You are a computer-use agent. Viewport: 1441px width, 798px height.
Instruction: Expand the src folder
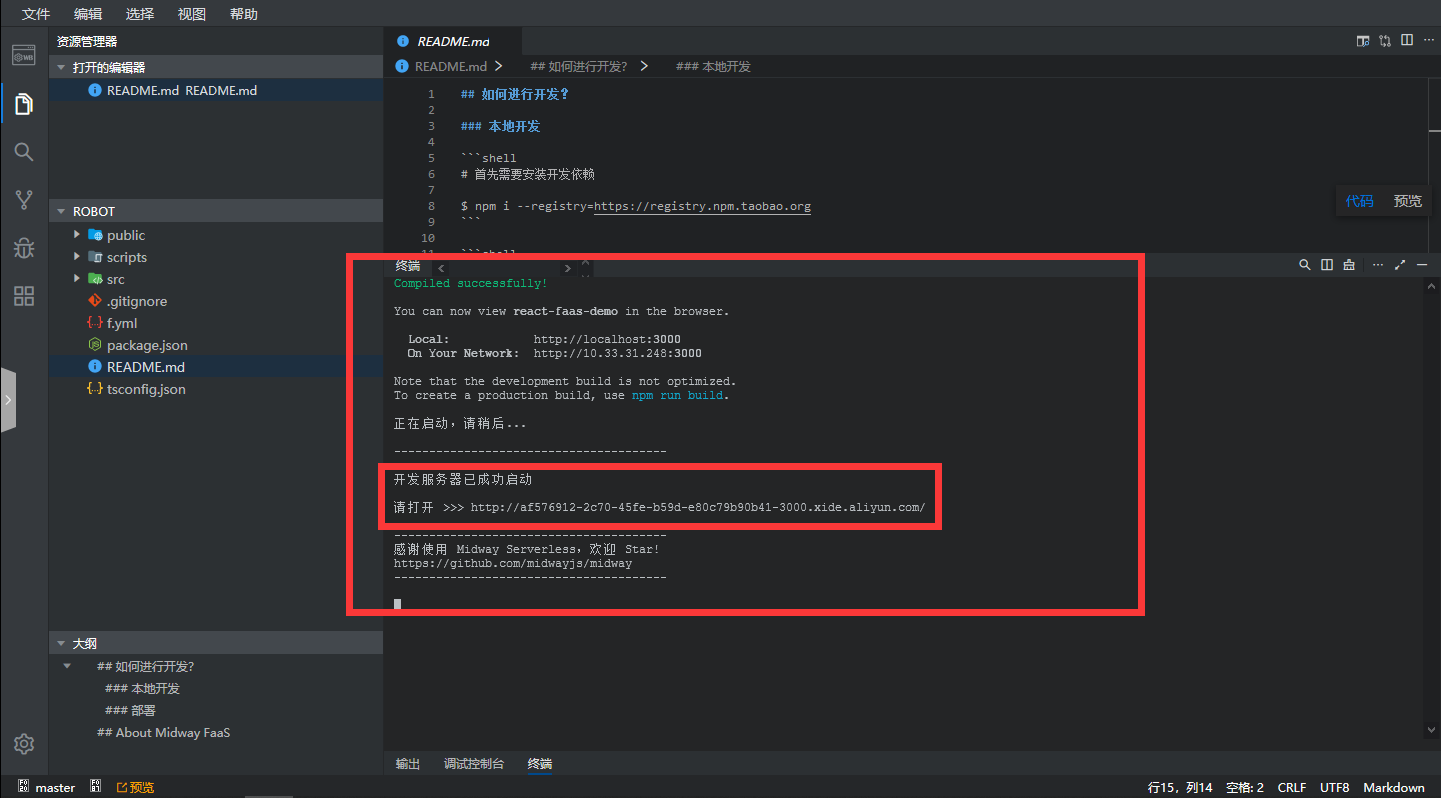click(x=77, y=279)
